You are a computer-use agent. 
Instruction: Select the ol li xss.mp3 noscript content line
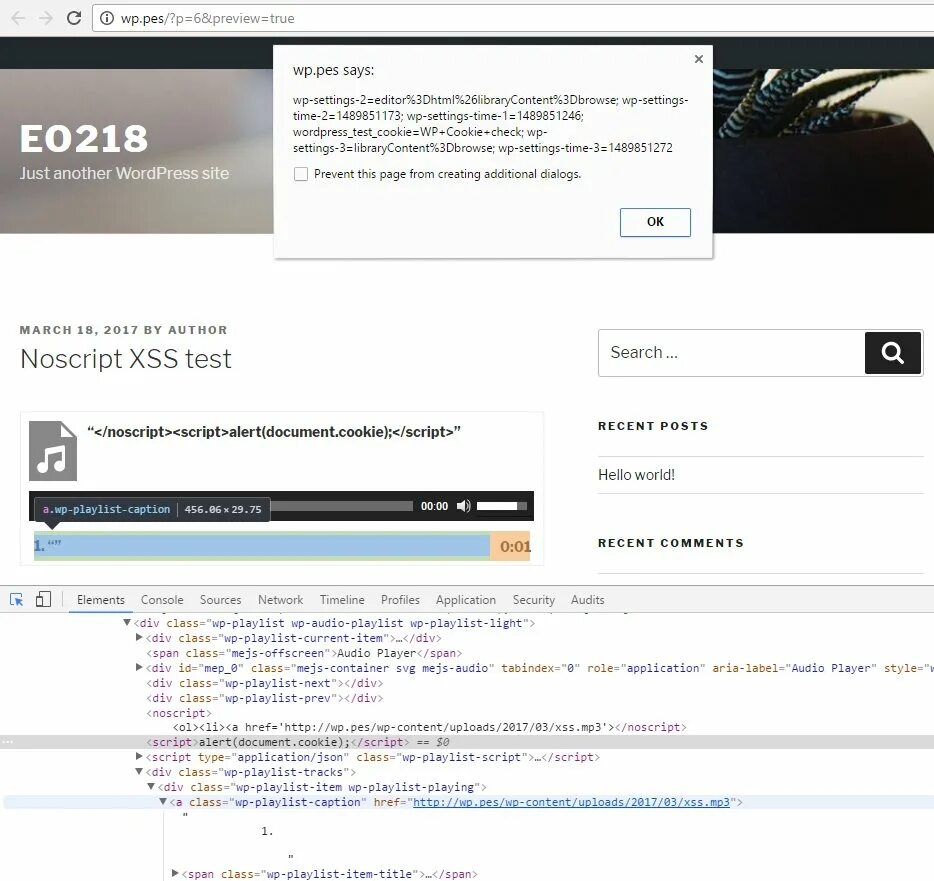[429, 727]
